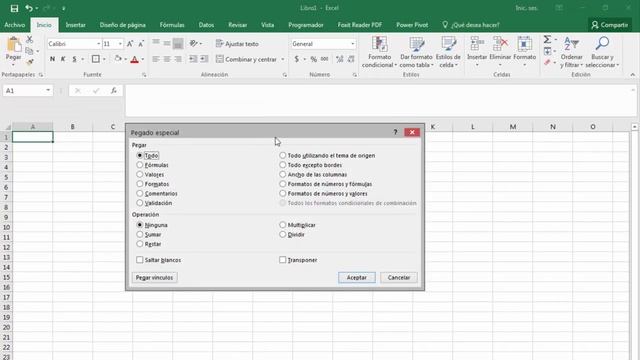
Task: Click the Aceptar button
Action: point(357,278)
